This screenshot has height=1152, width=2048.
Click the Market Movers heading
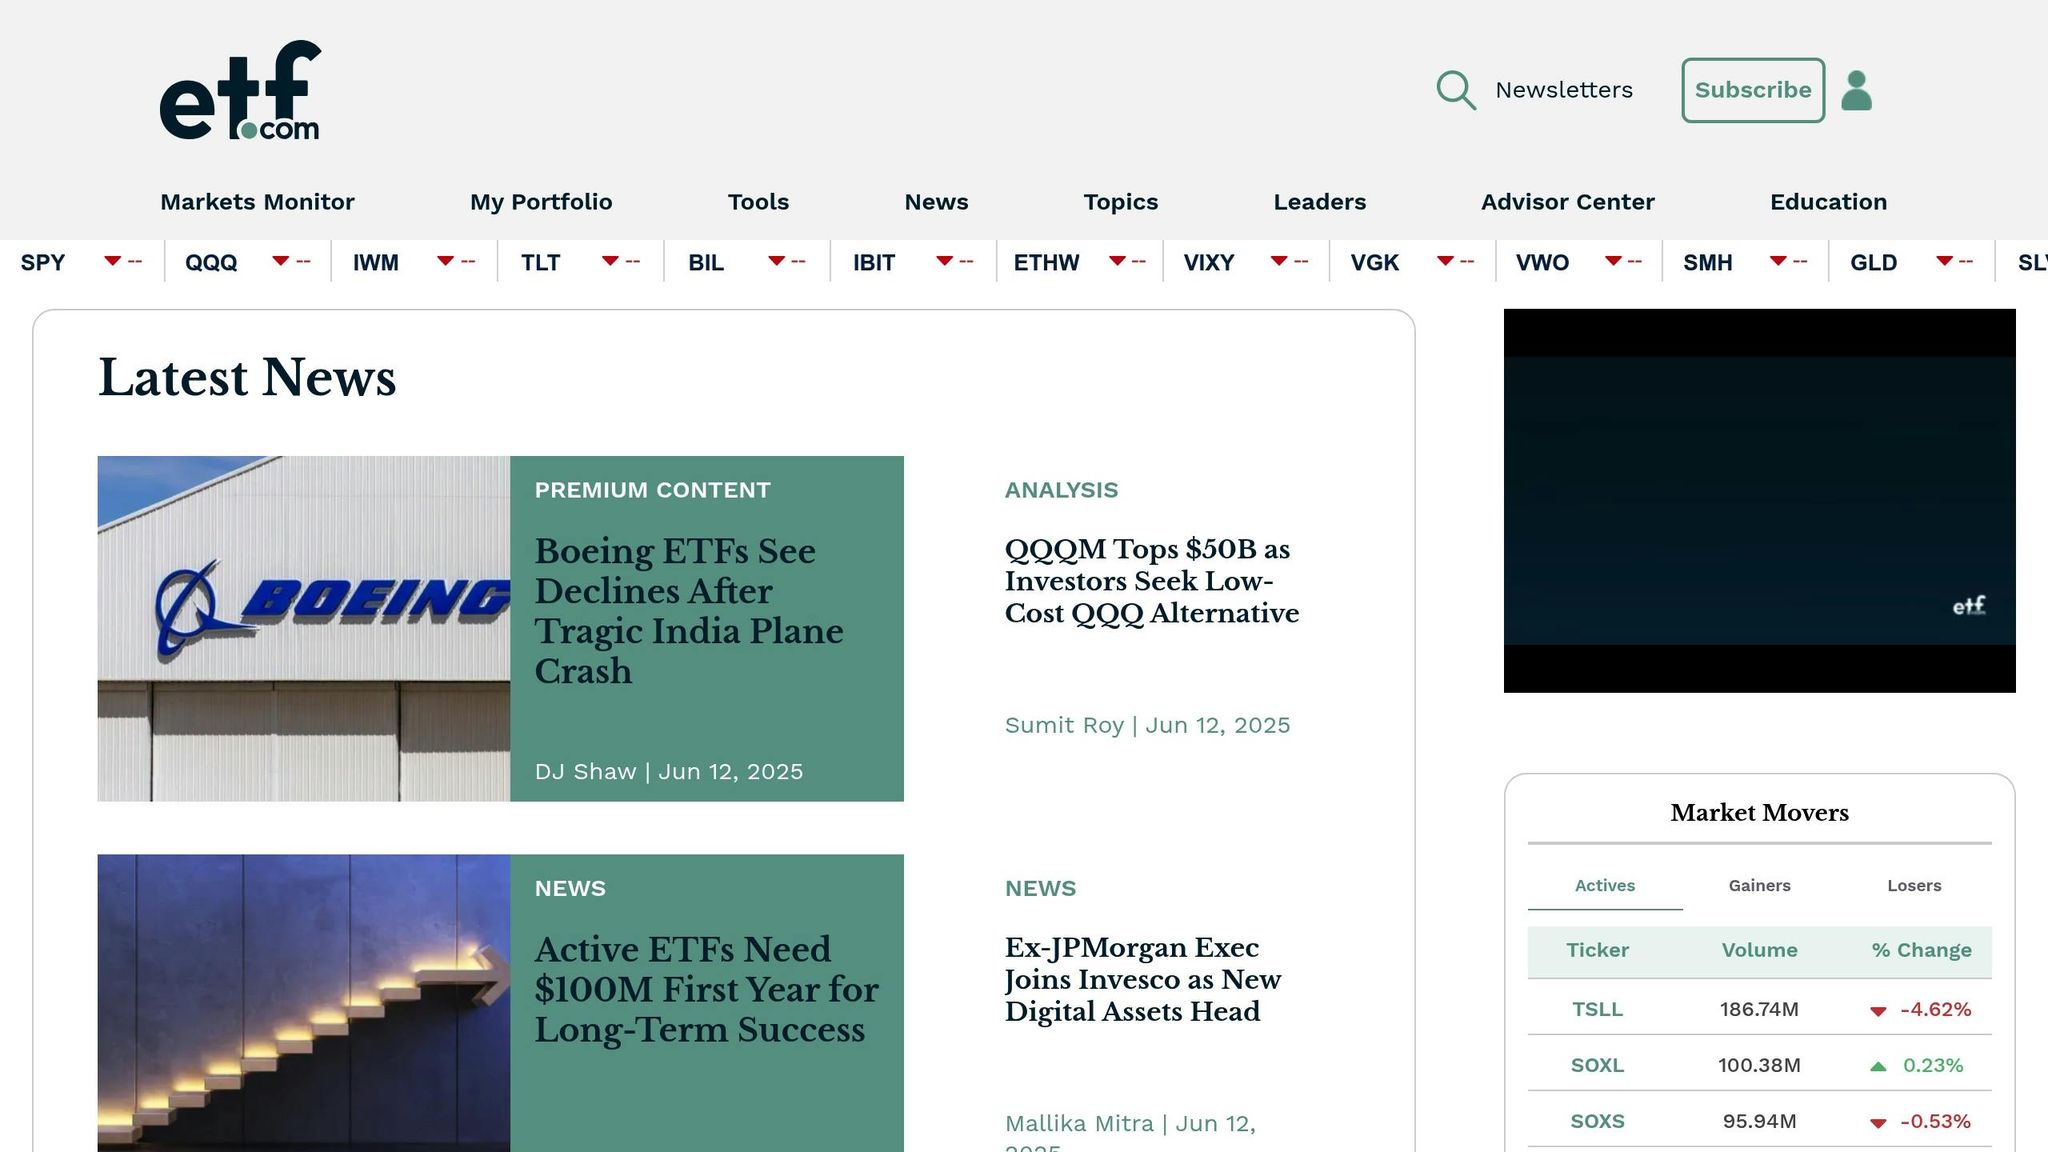[x=1759, y=812]
